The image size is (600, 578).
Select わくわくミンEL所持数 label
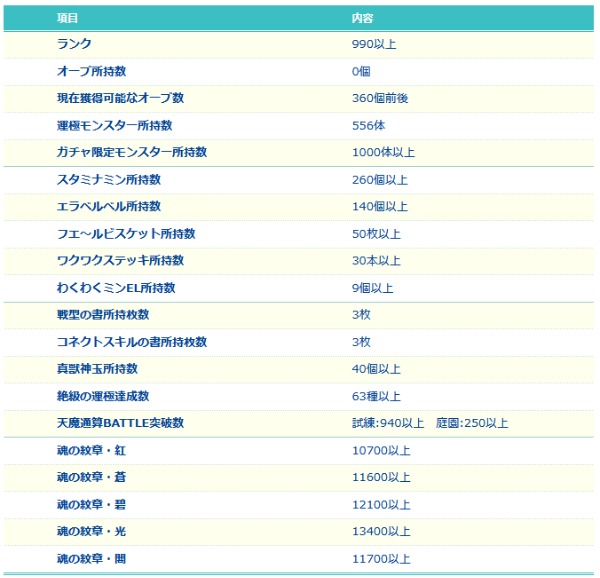pyautogui.click(x=116, y=287)
